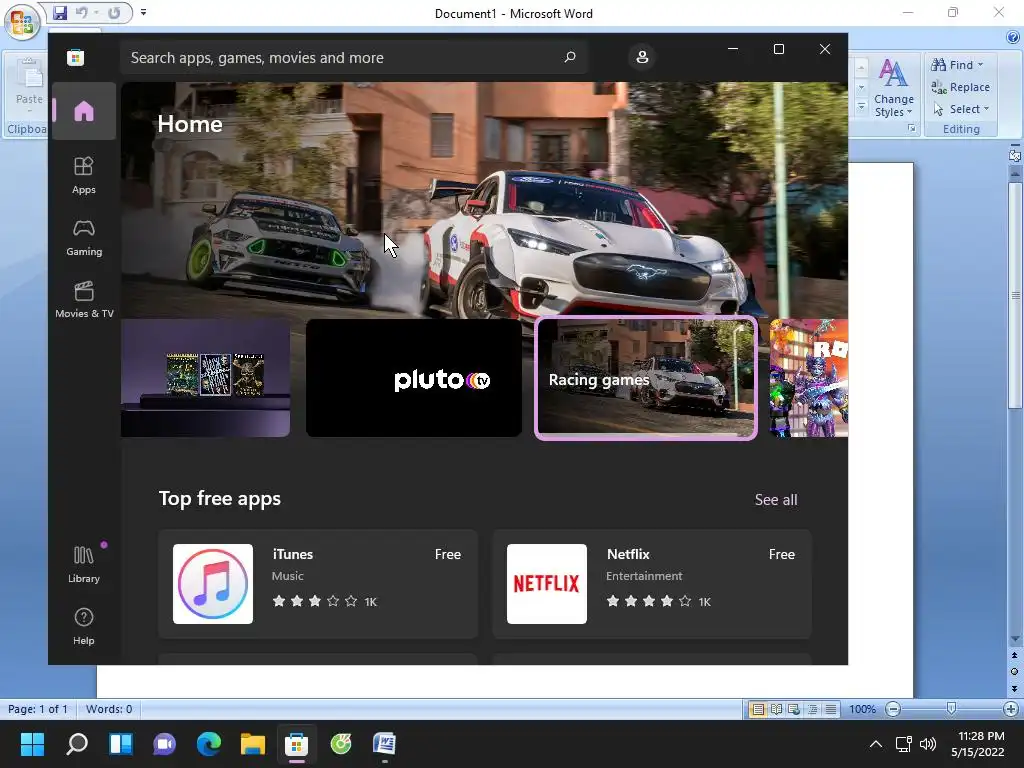Select the Roblox featured tile
The height and width of the screenshot is (768, 1024).
809,378
